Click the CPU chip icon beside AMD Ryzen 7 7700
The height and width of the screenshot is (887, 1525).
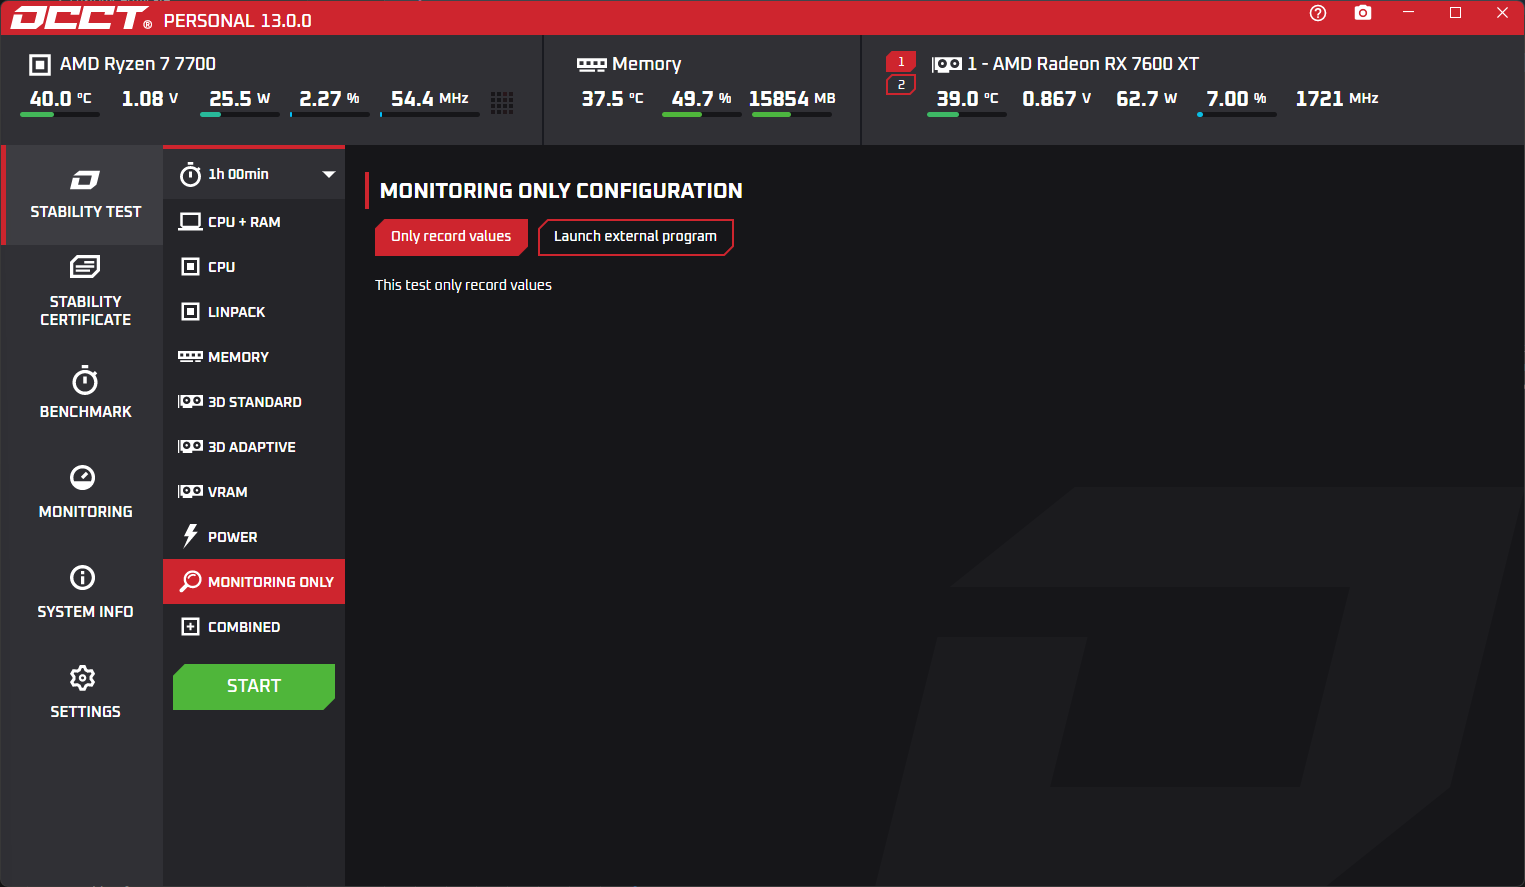[40, 65]
